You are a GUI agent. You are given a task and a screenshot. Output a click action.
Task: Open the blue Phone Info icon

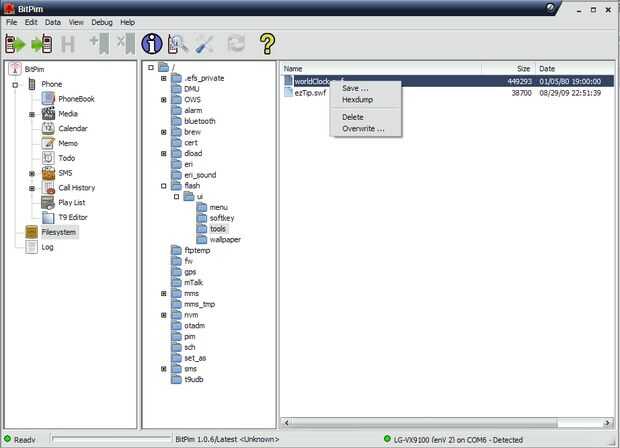tap(152, 43)
